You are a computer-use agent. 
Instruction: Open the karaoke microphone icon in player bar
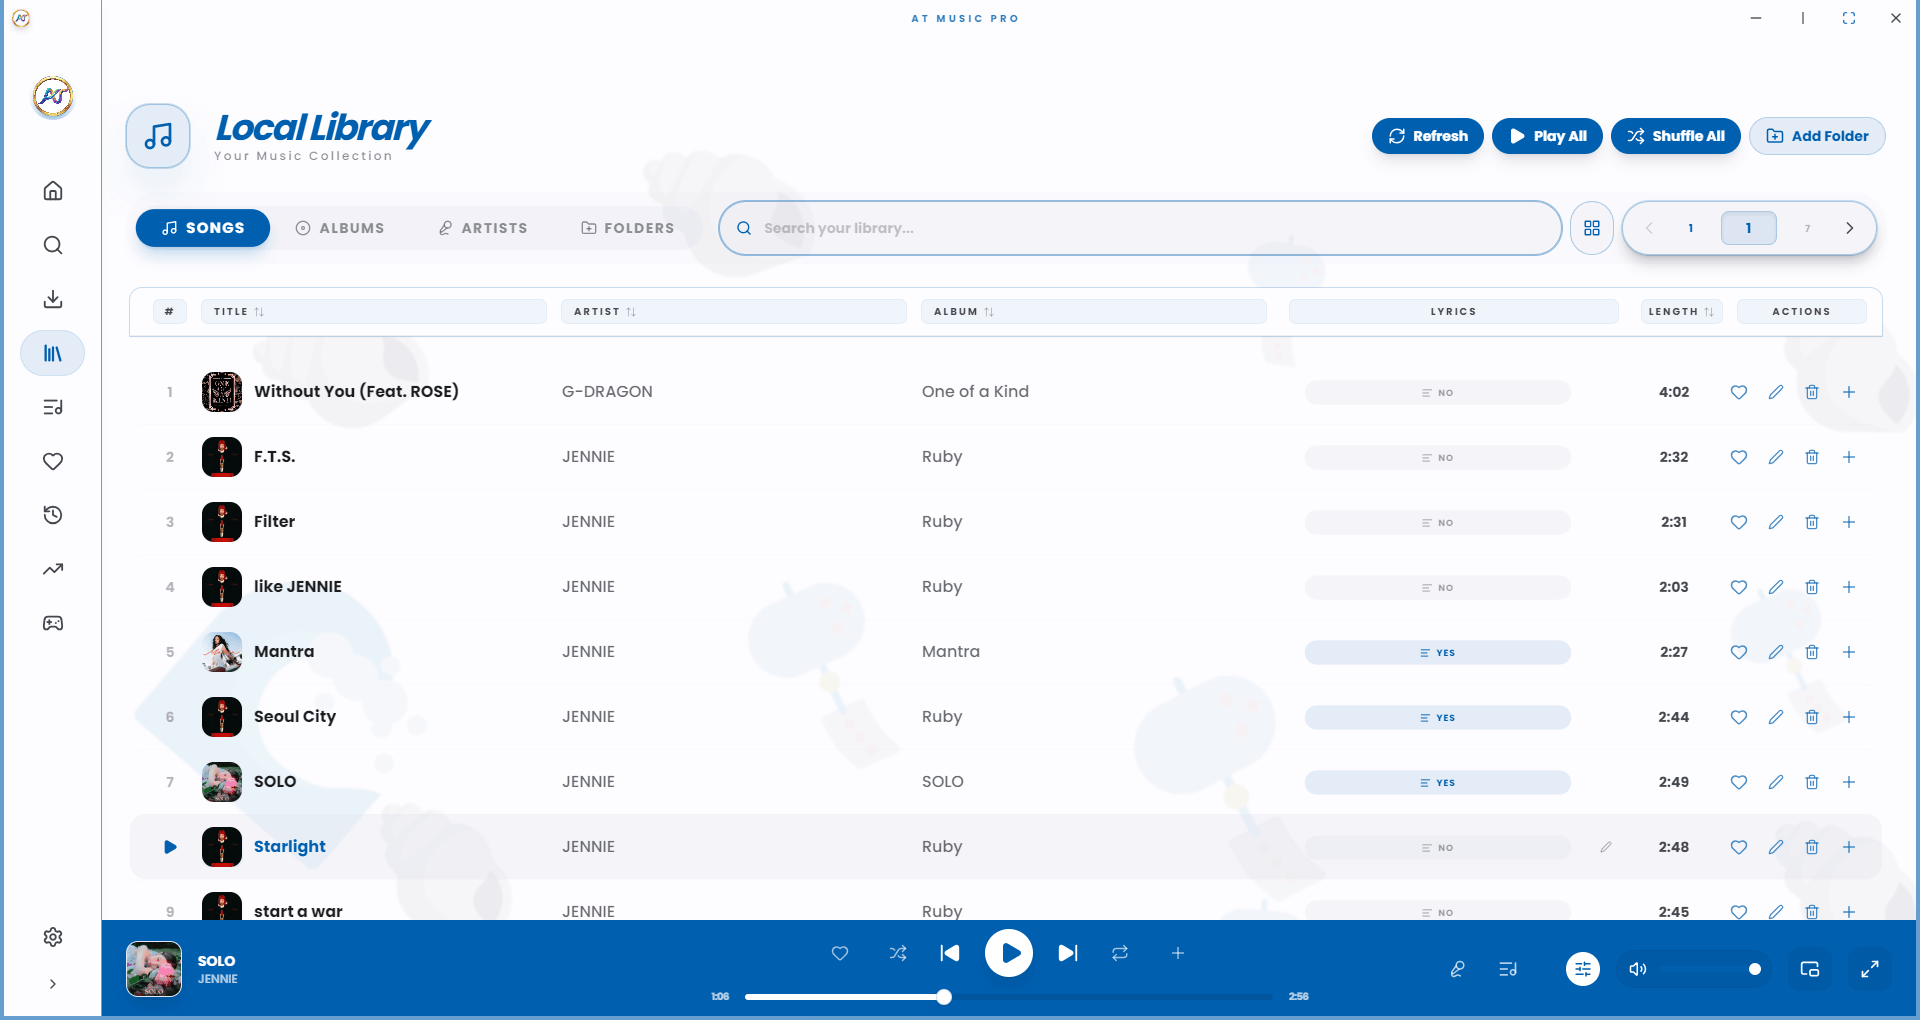click(1457, 968)
